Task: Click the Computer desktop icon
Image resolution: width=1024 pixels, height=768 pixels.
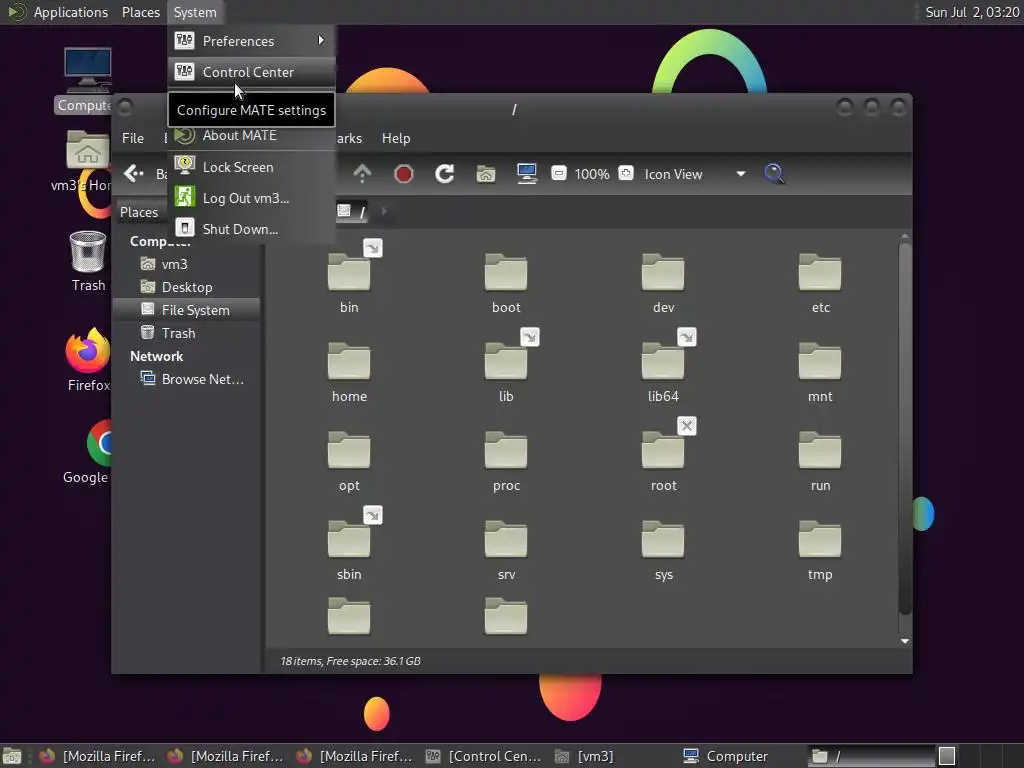Action: [88, 70]
